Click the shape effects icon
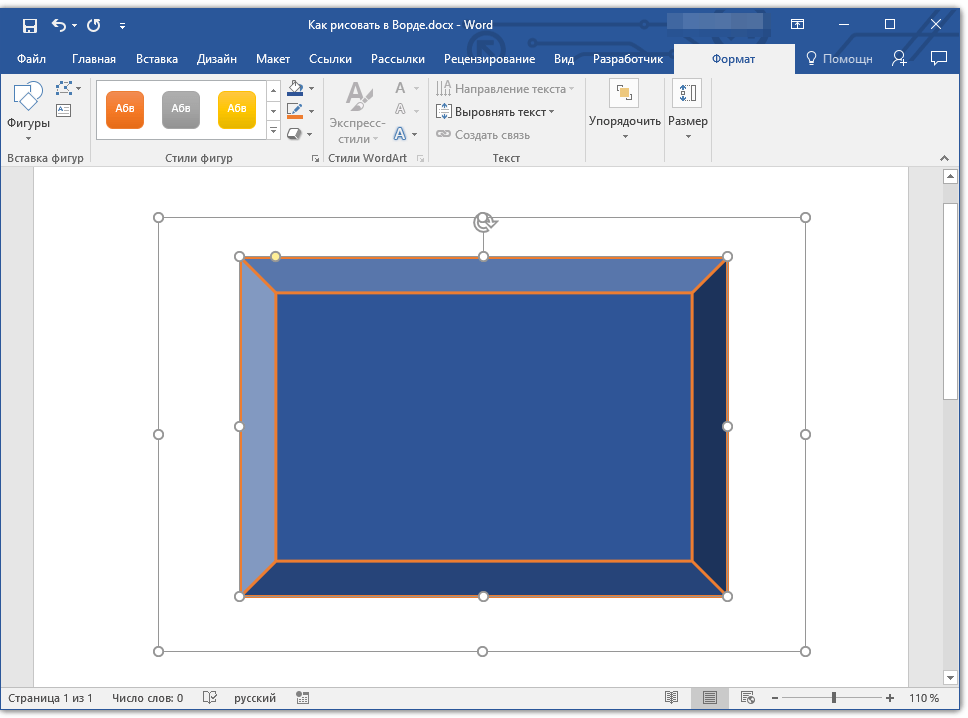The height and width of the screenshot is (718, 968). click(294, 133)
